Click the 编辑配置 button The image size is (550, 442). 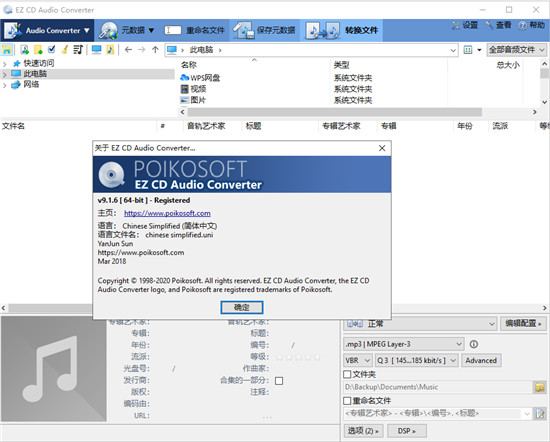pyautogui.click(x=523, y=323)
